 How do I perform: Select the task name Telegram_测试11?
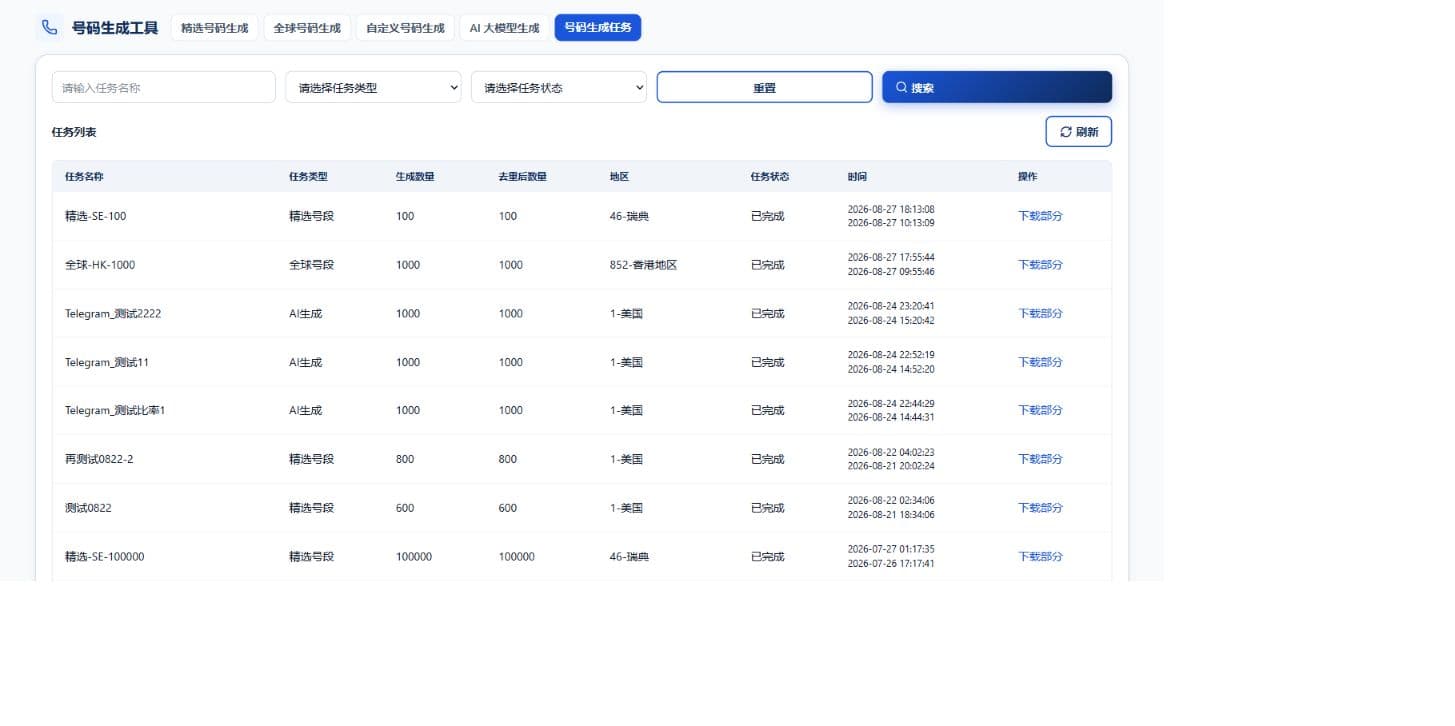click(x=107, y=362)
